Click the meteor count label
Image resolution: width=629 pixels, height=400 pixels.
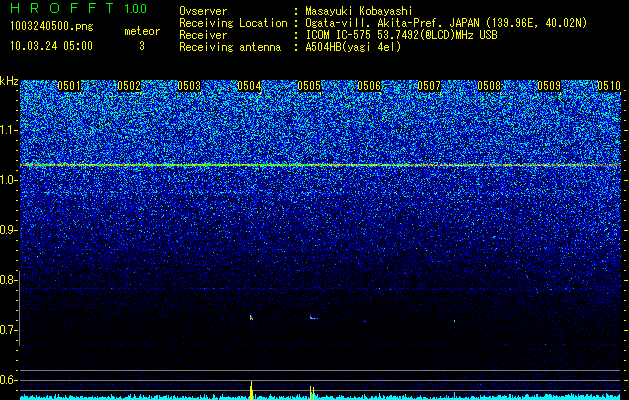(142, 31)
